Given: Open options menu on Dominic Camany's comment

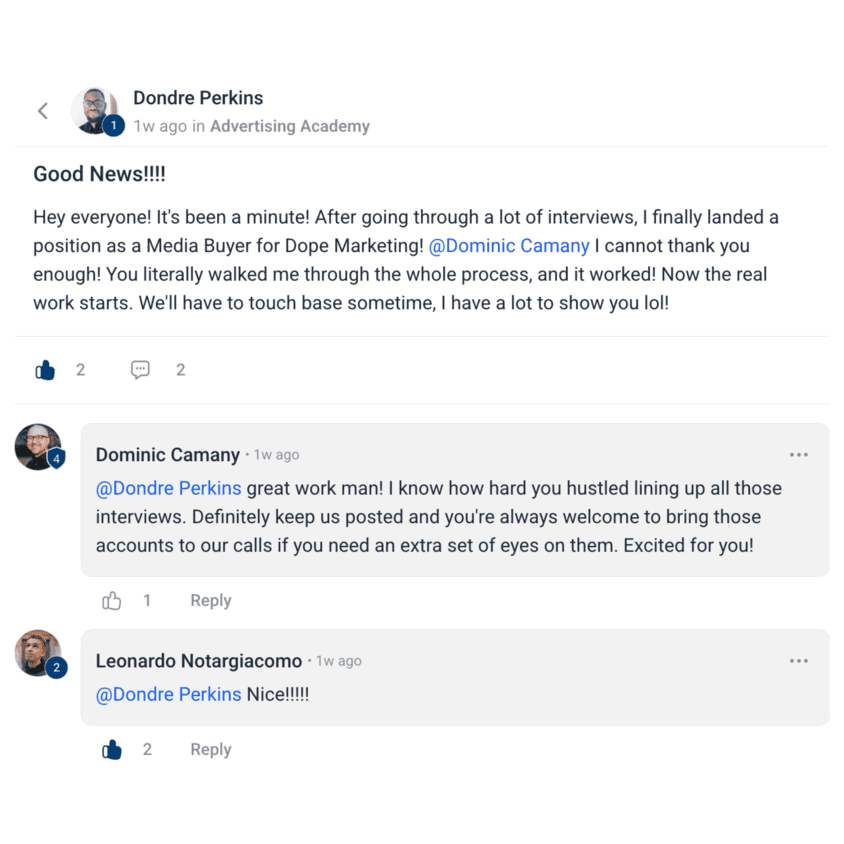Looking at the screenshot, I should (x=798, y=455).
